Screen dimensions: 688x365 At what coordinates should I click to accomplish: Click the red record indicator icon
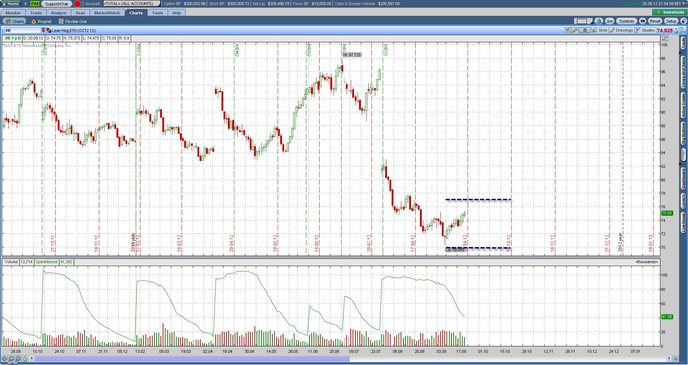78,4
